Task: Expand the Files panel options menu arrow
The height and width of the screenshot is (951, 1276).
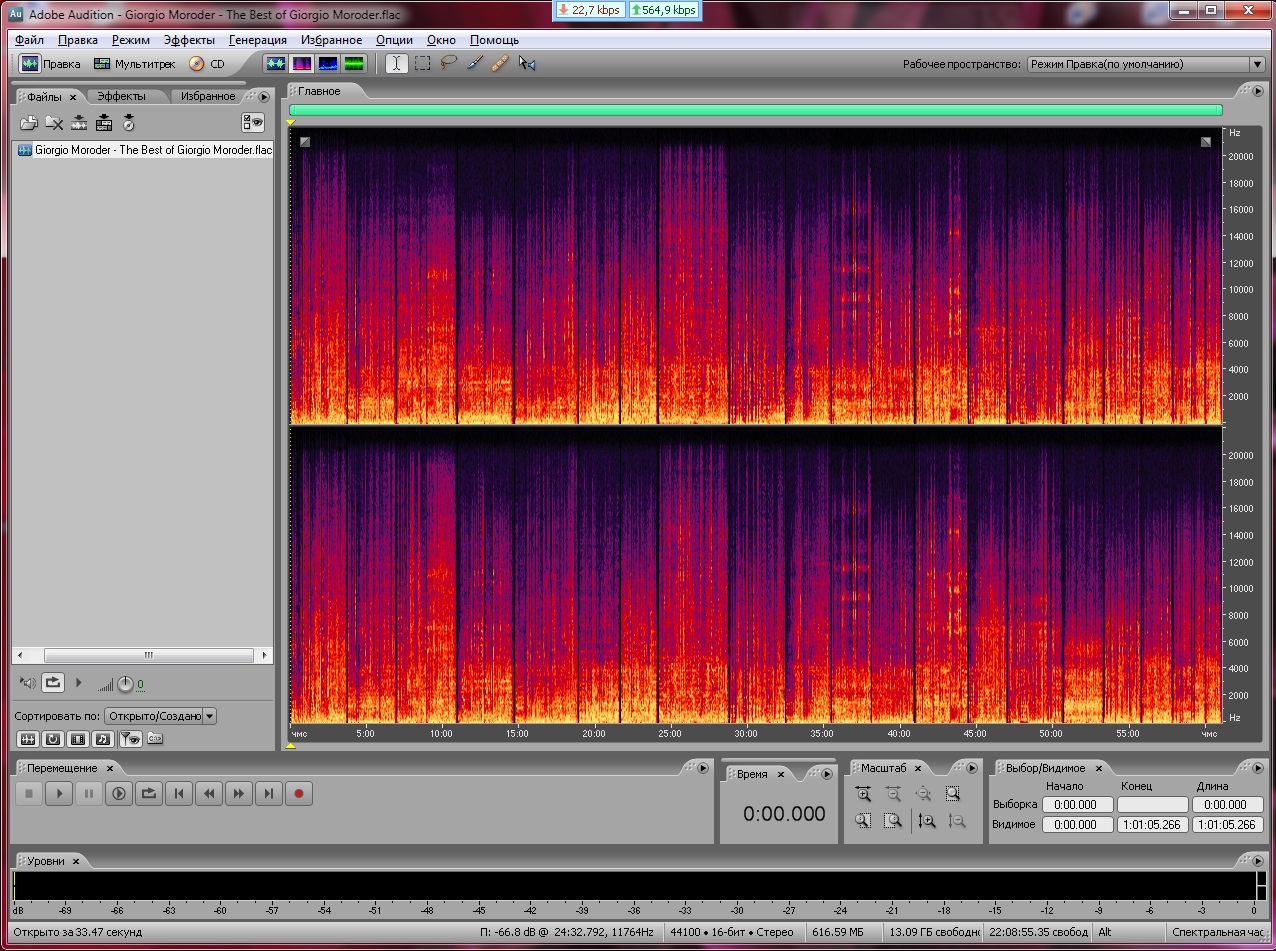Action: 264,97
